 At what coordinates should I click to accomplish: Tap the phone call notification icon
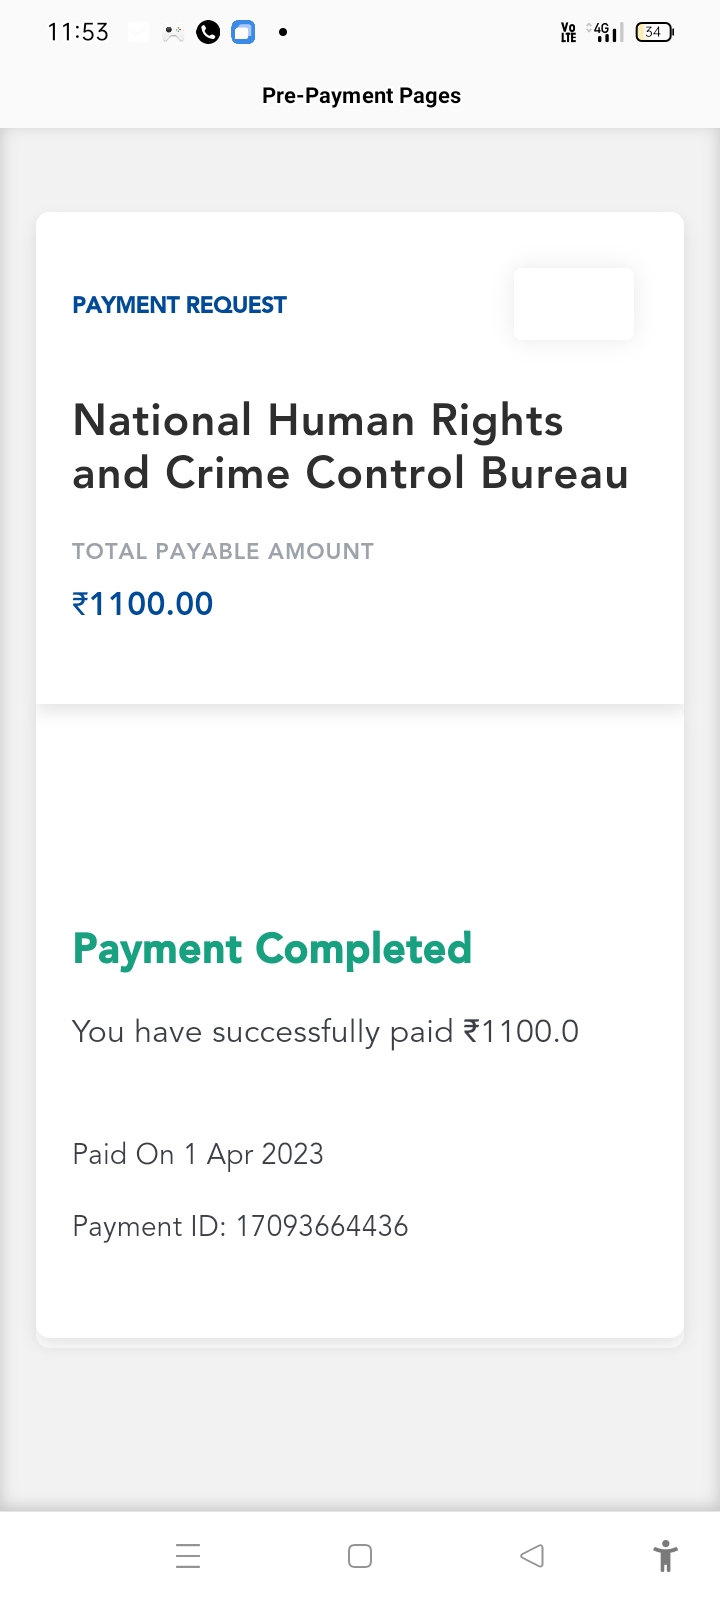point(208,32)
